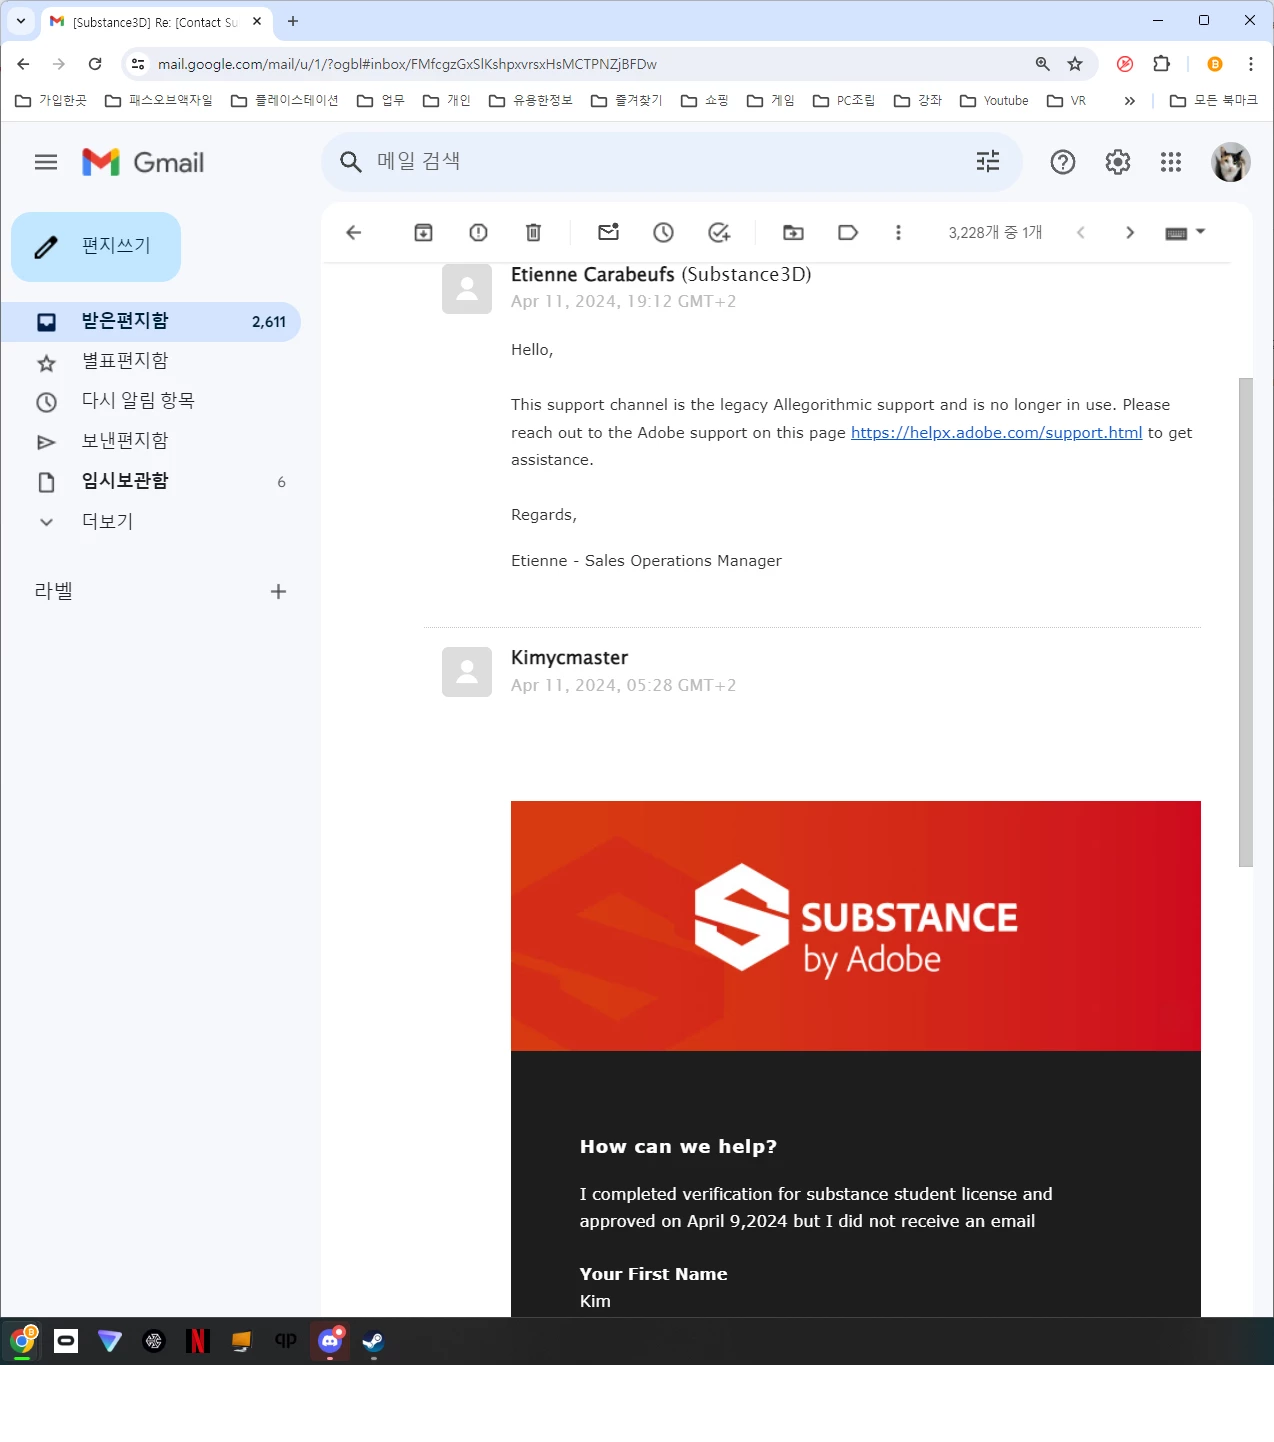Open the 임시보관함 drafts folder
This screenshot has width=1274, height=1442.
coord(150,482)
